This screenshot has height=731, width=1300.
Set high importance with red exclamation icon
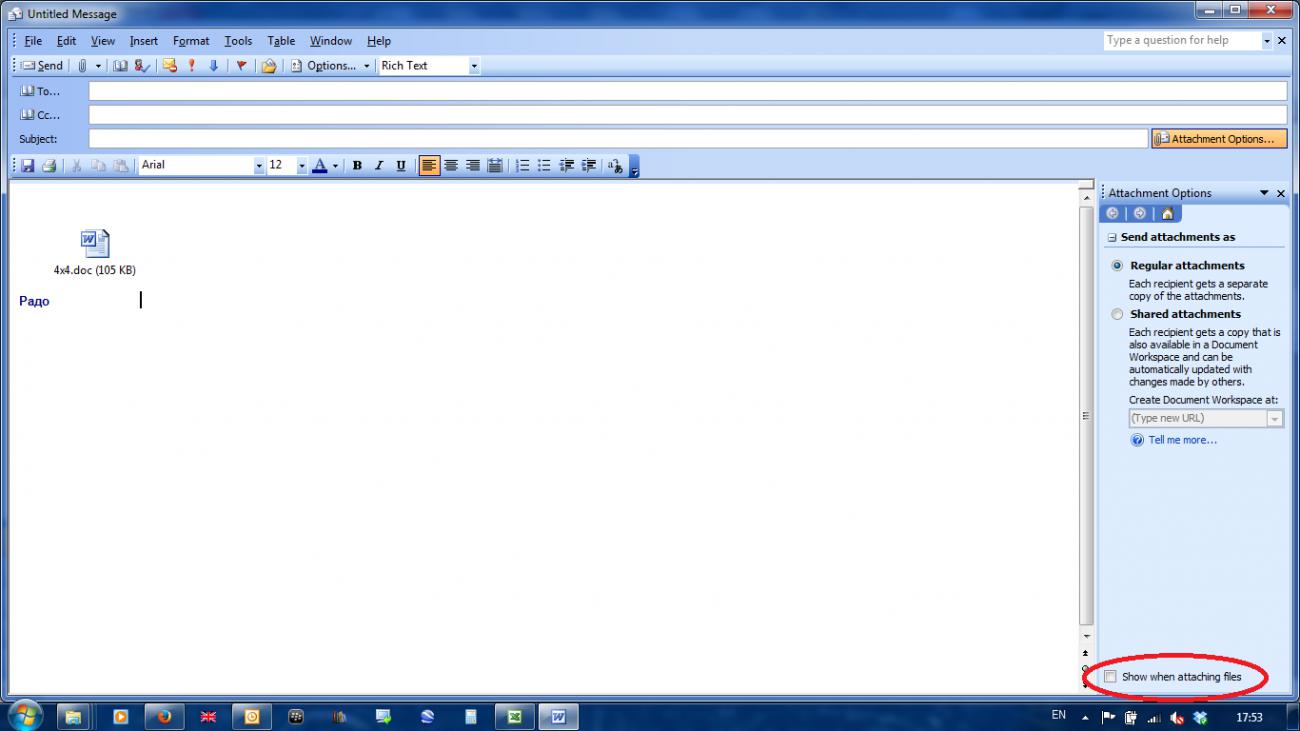tap(192, 66)
